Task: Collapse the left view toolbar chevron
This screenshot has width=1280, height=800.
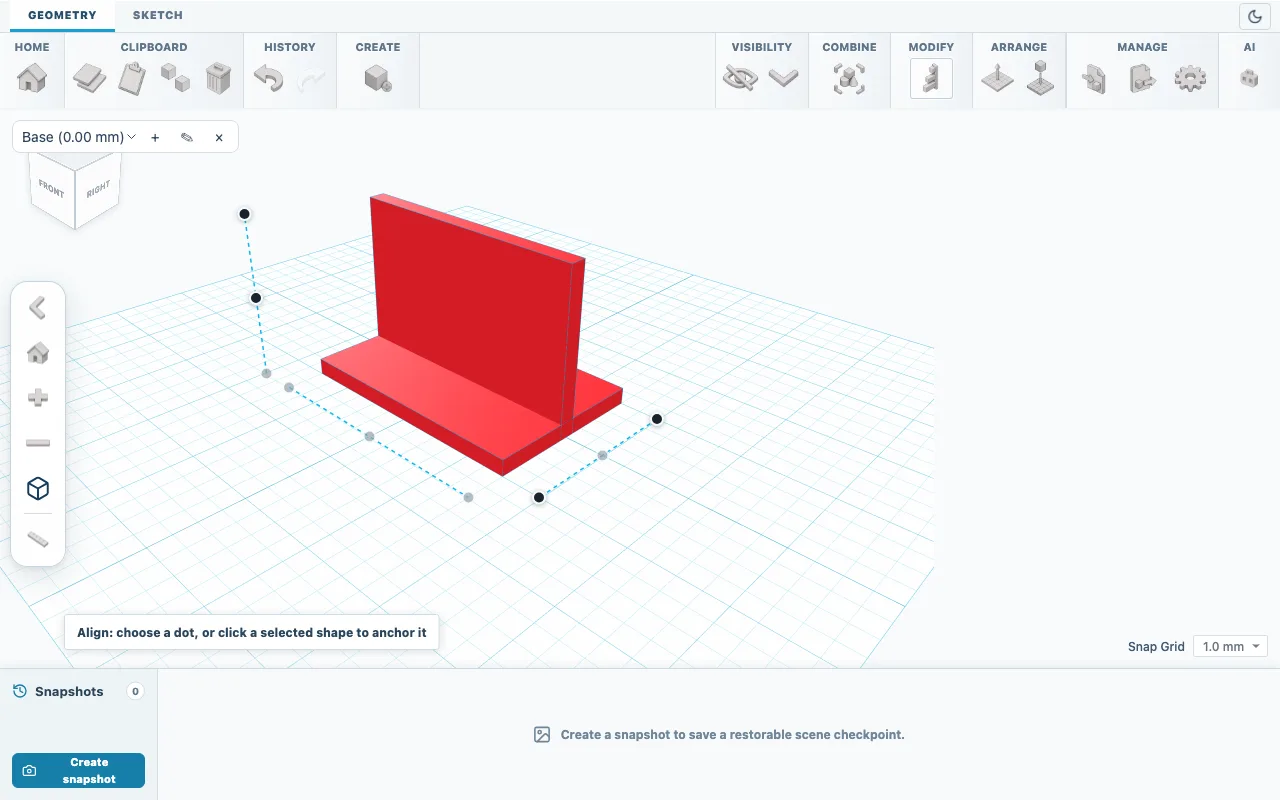Action: click(38, 307)
